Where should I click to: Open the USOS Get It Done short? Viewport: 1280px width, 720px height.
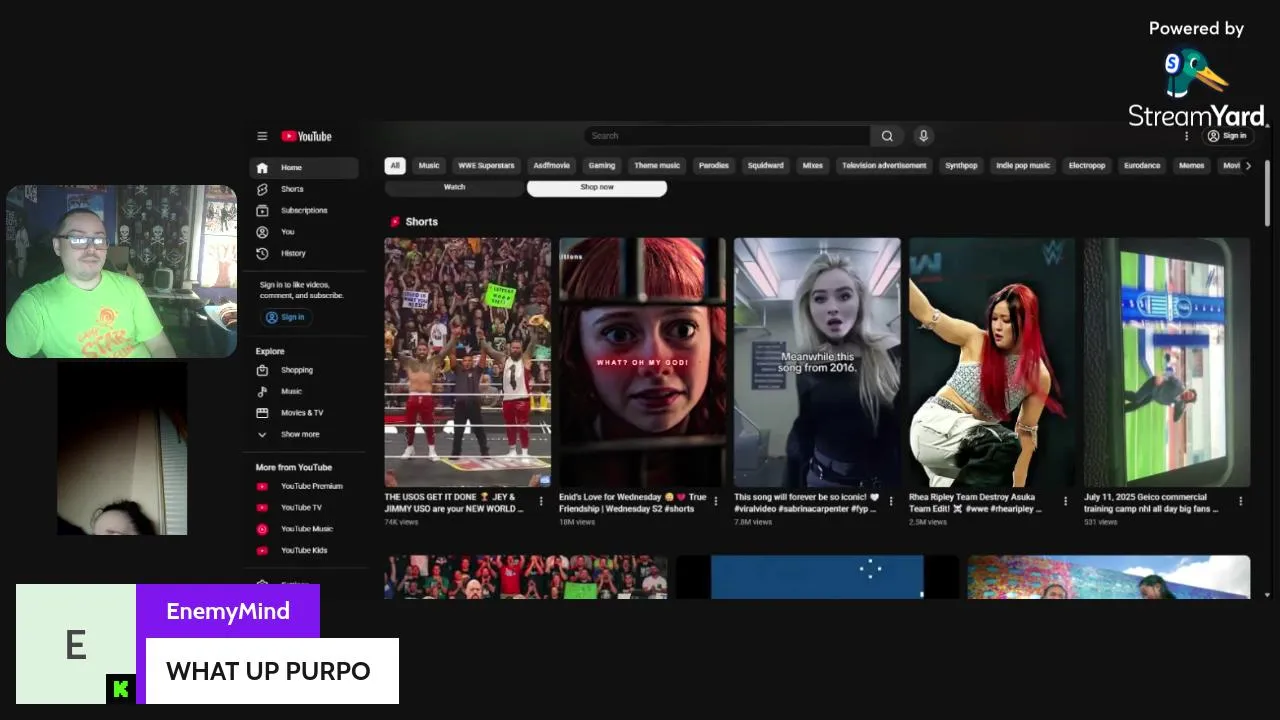tap(467, 362)
